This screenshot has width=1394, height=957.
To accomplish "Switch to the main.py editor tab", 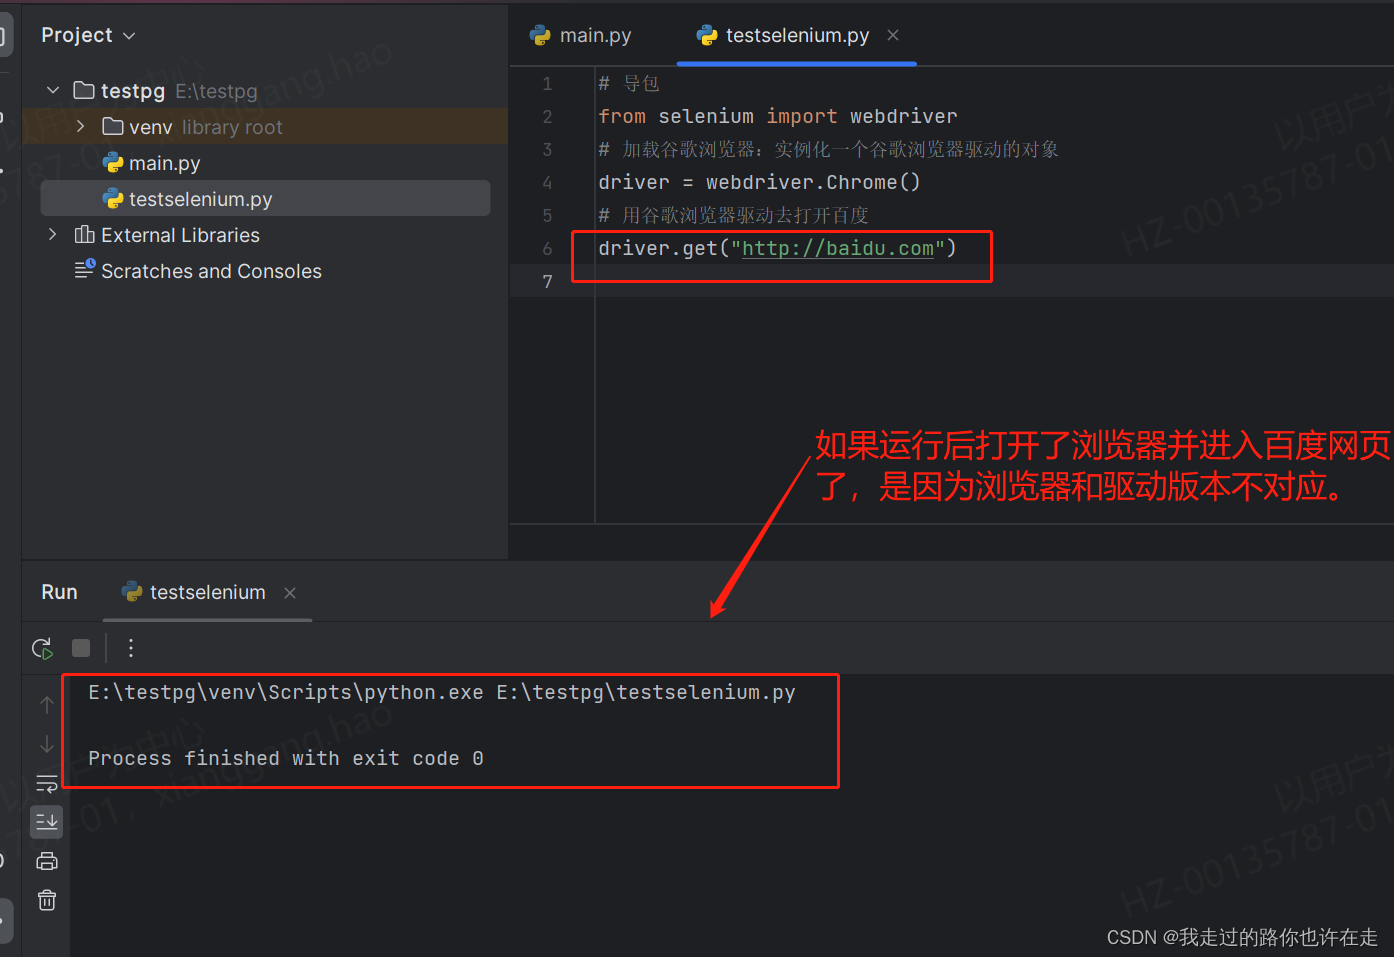I will 581,35.
